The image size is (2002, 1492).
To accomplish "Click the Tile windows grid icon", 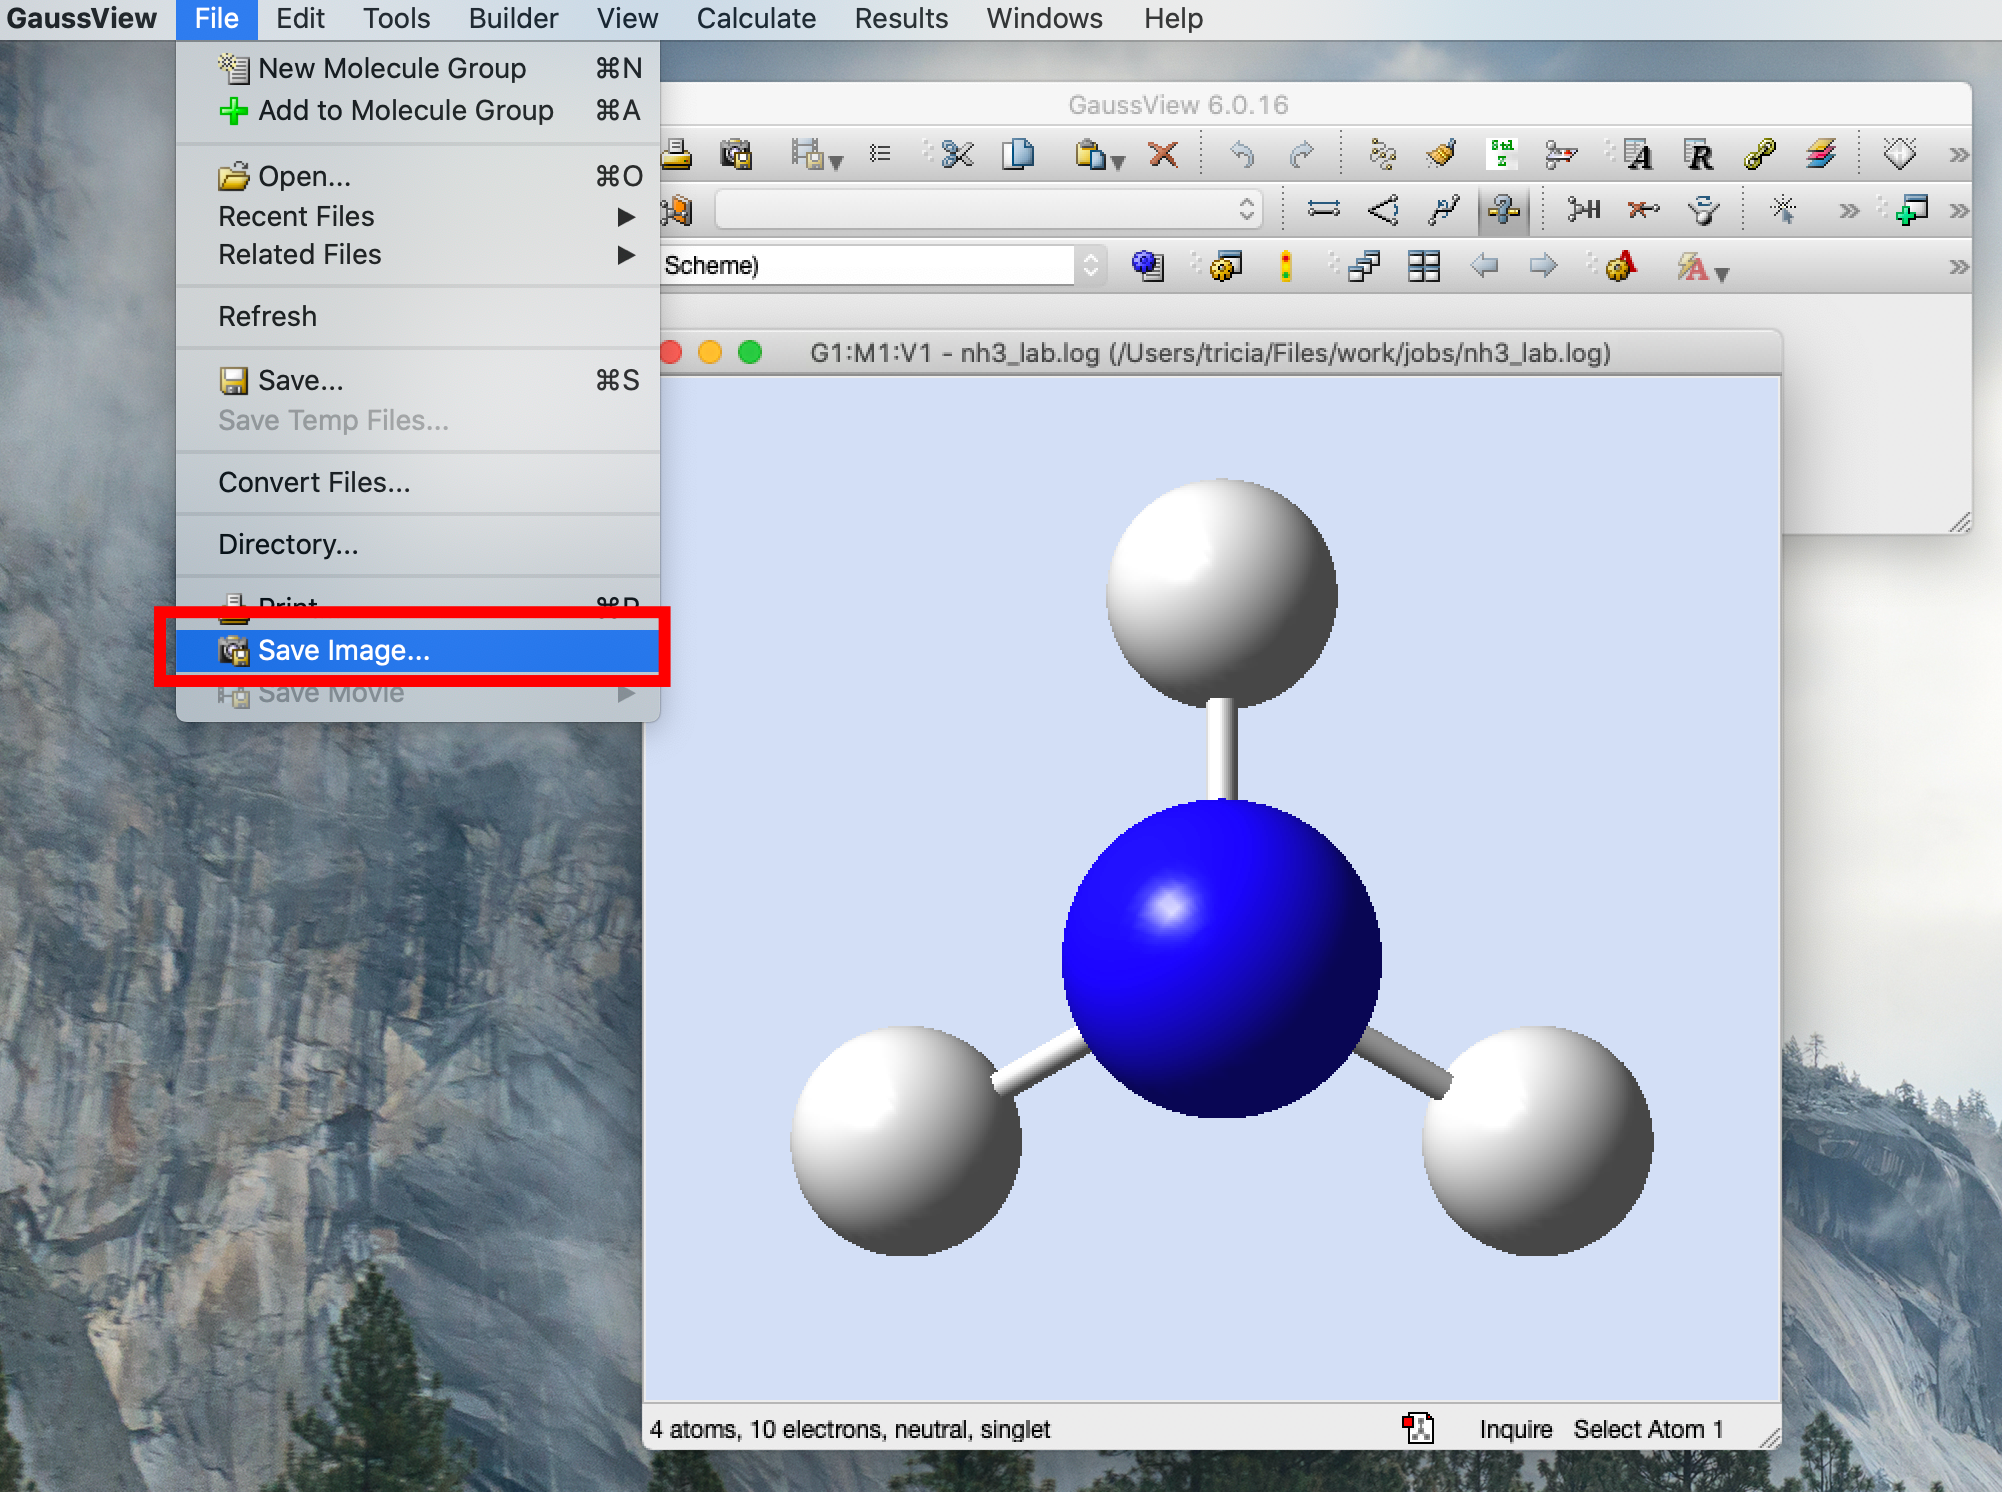I will pyautogui.click(x=1423, y=266).
